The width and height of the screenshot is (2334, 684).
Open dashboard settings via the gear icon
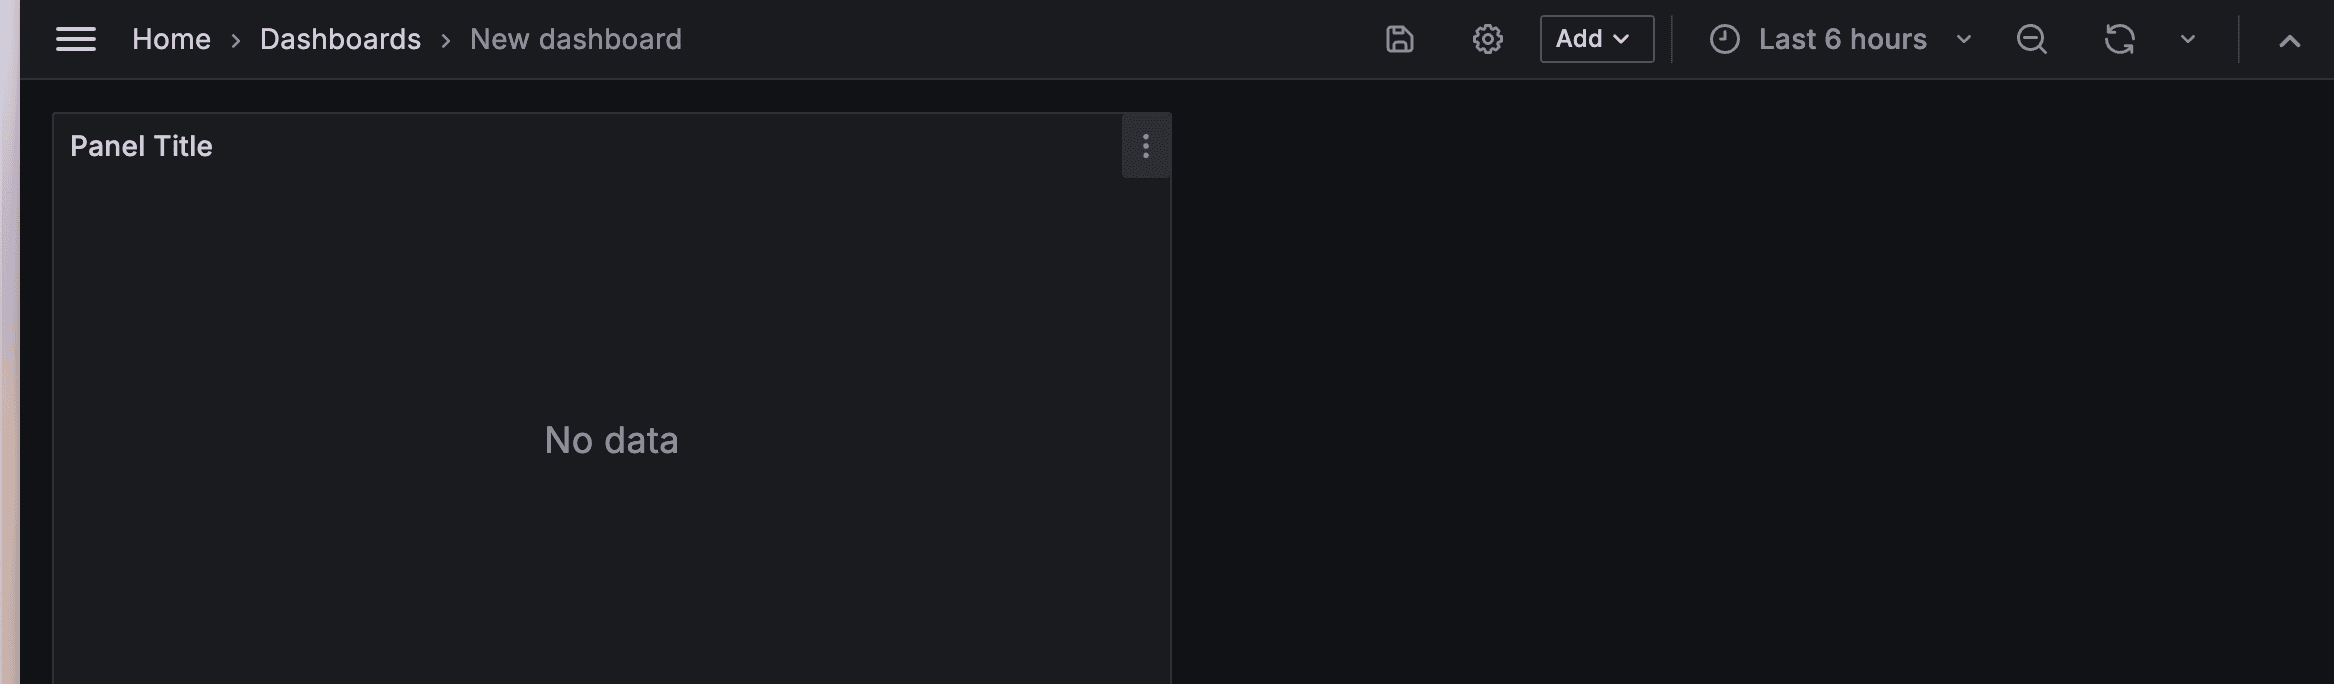coord(1487,39)
